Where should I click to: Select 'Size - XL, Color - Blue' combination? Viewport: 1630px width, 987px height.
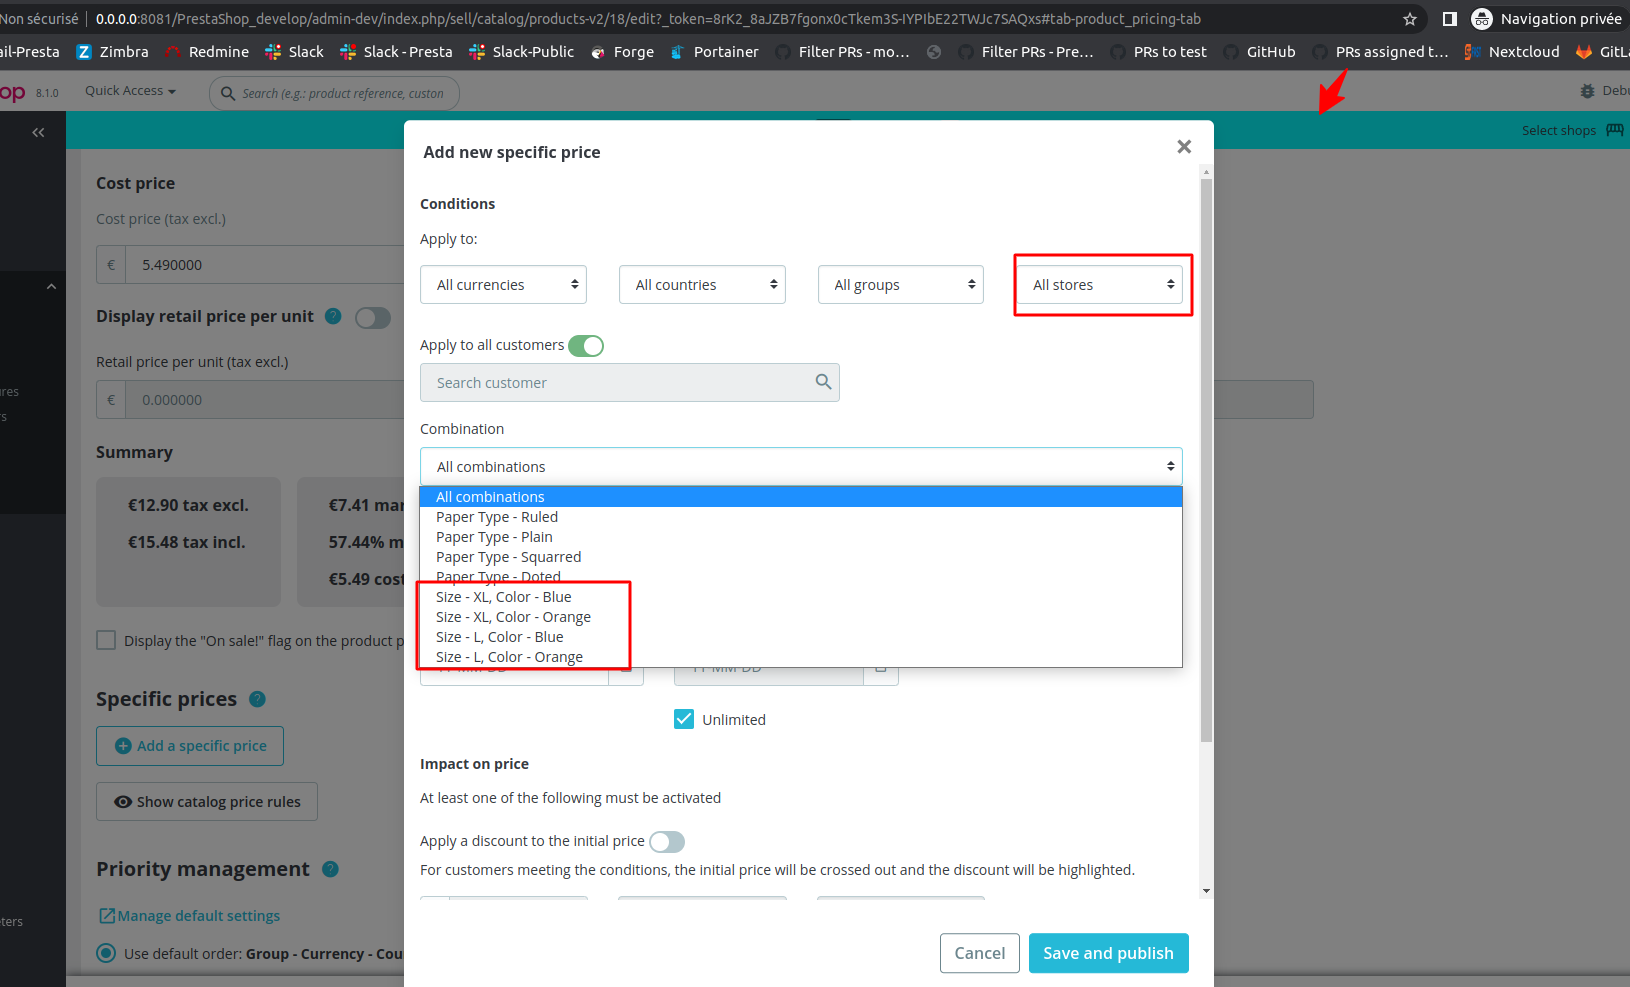(x=503, y=596)
